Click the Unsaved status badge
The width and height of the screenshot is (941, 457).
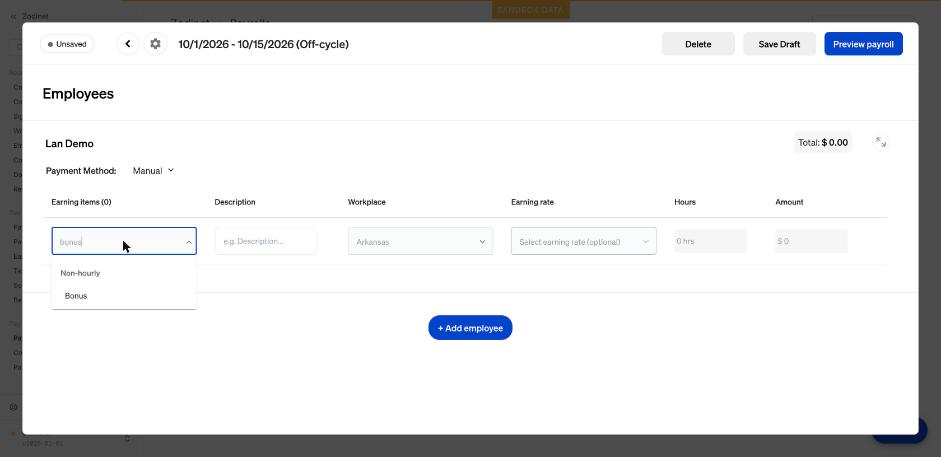pos(67,44)
